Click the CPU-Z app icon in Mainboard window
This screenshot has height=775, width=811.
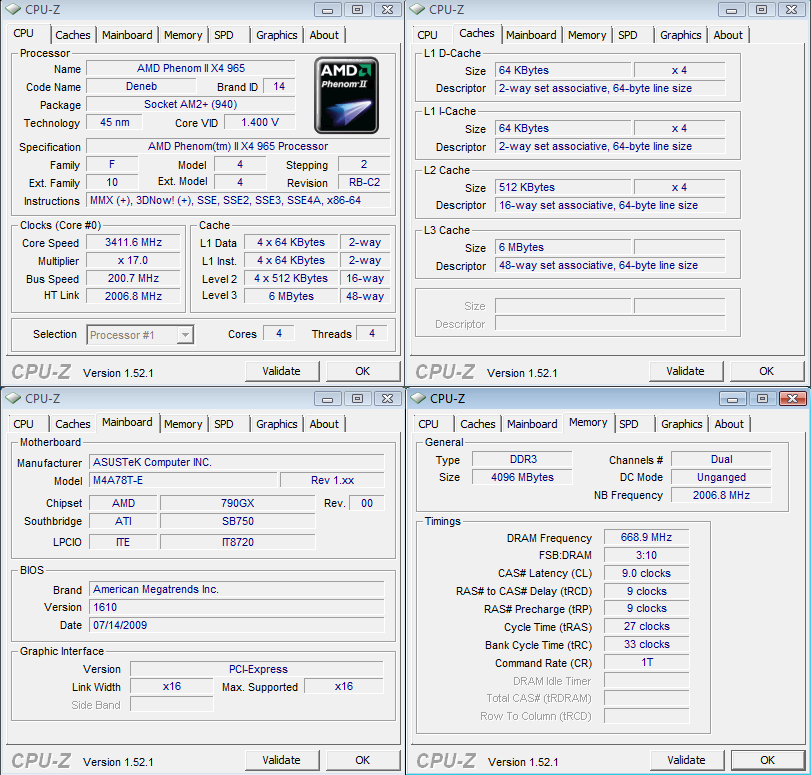coord(12,398)
